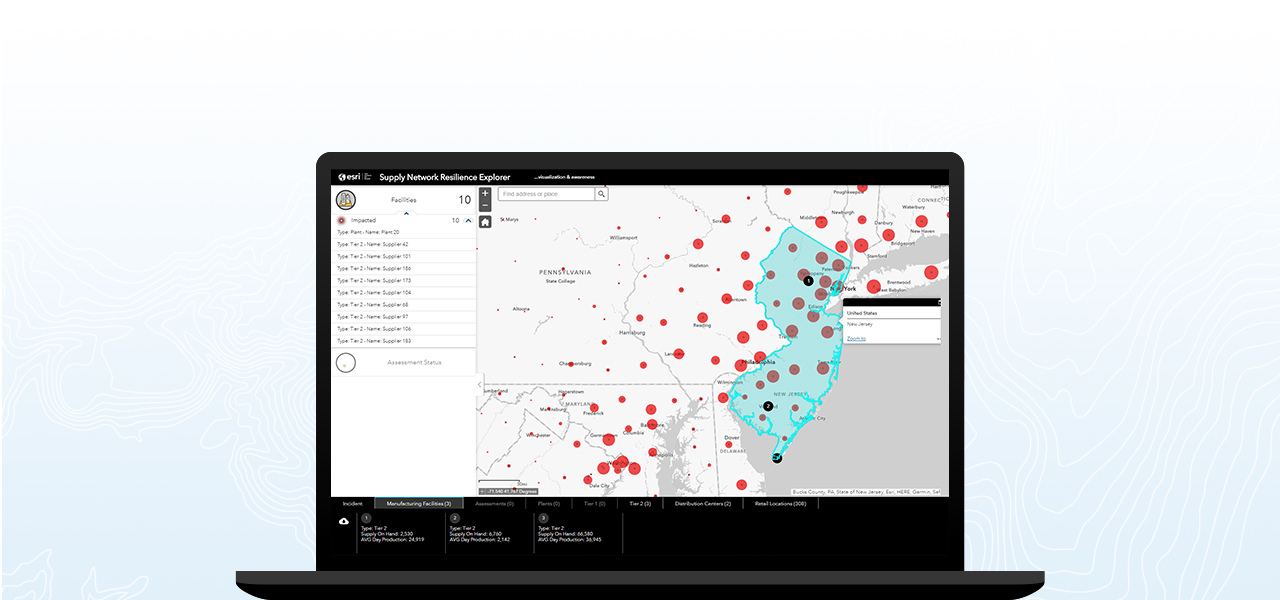This screenshot has height=600, width=1280.
Task: Click the red Impacted symbol icon
Action: click(x=342, y=220)
